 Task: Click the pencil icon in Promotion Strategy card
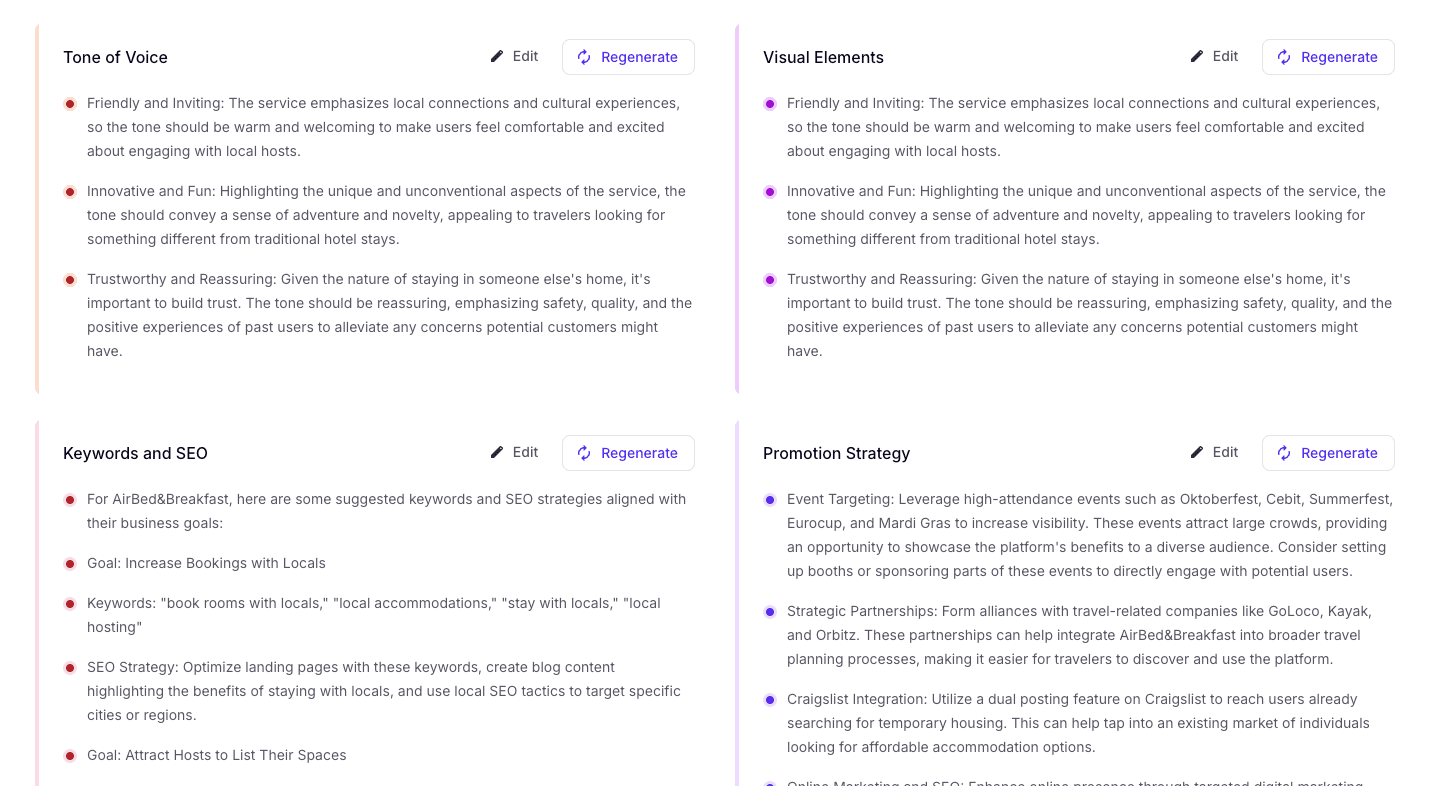[1197, 453]
